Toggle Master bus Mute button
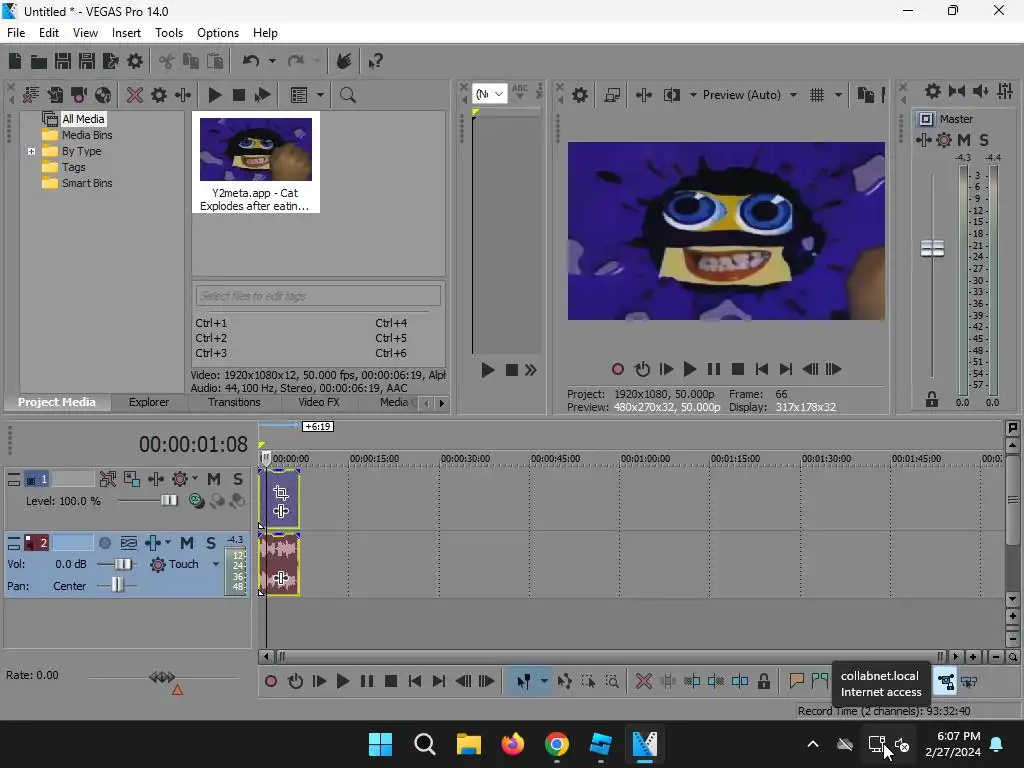 (964, 140)
